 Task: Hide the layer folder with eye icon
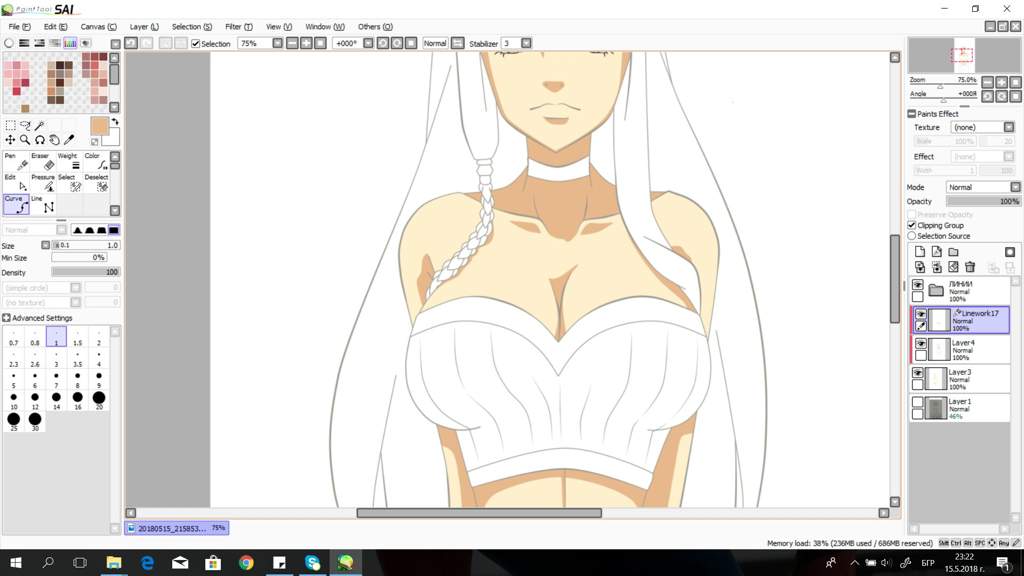pos(918,285)
